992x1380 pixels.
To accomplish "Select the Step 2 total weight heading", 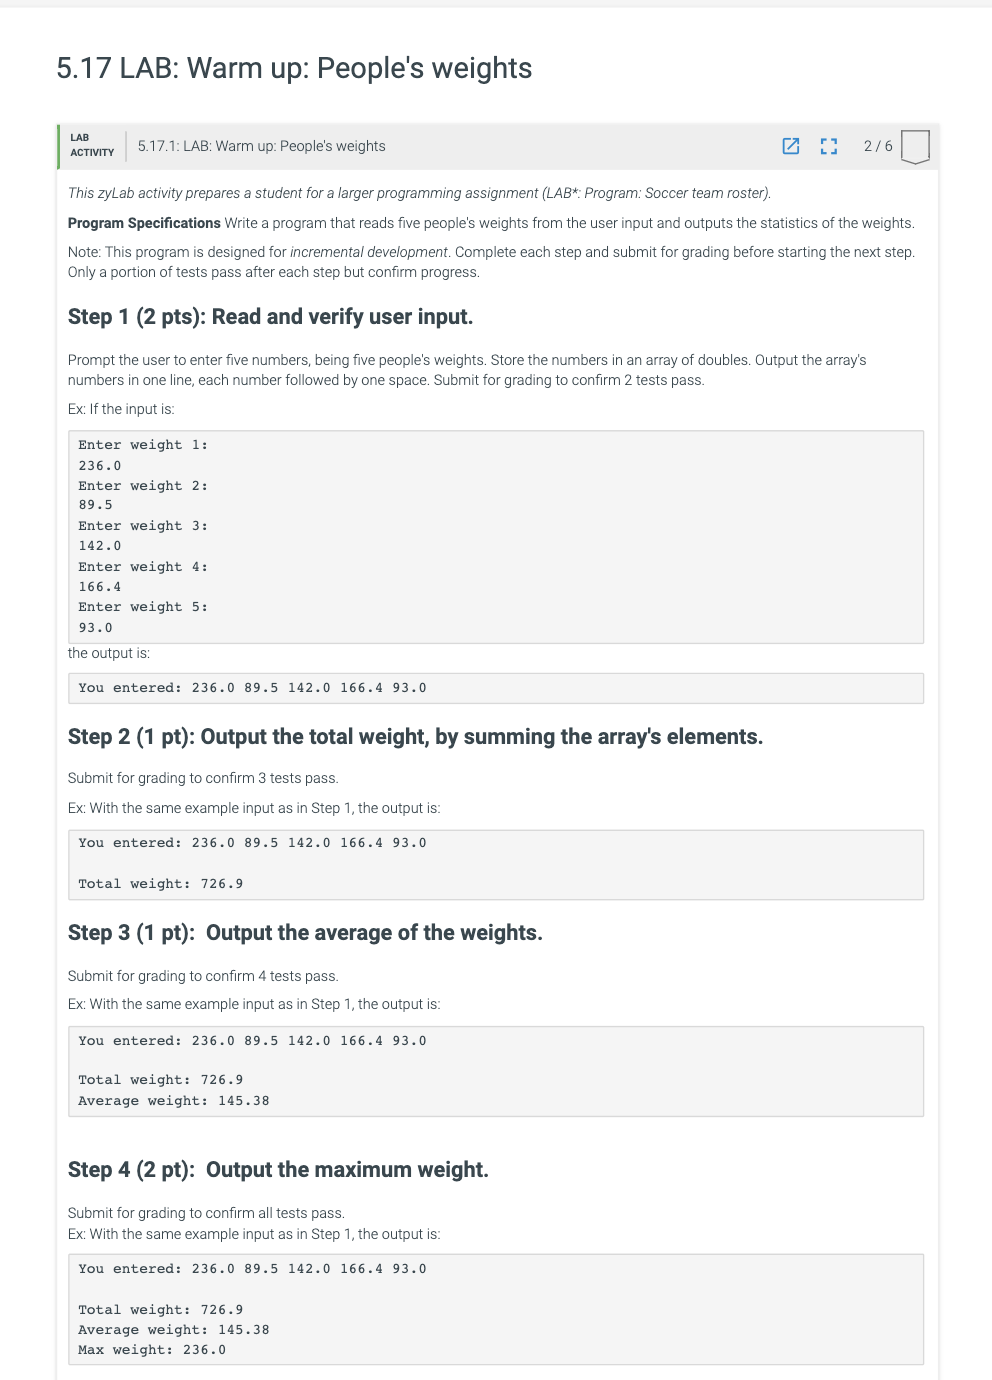I will [415, 736].
